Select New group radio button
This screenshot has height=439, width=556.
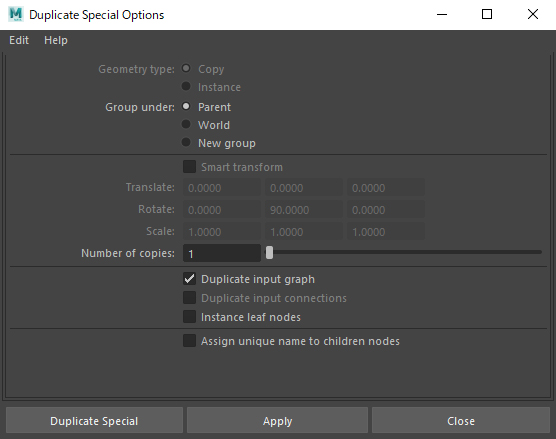tap(186, 143)
